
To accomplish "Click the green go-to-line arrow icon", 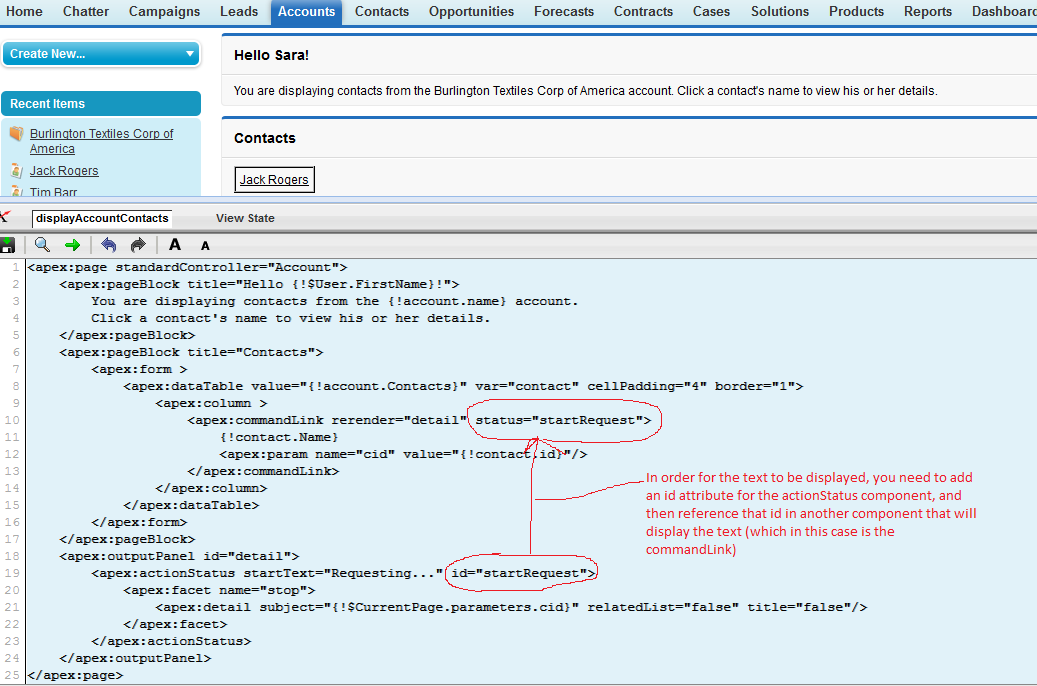I will pos(72,245).
